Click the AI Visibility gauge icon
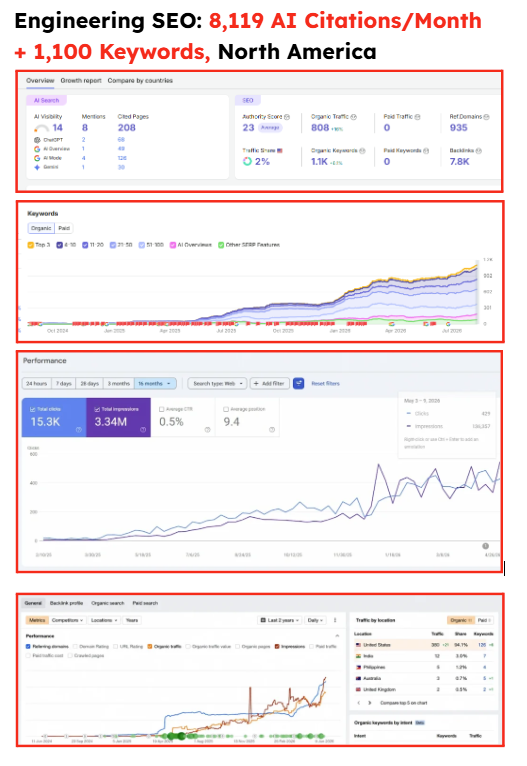 point(42,128)
